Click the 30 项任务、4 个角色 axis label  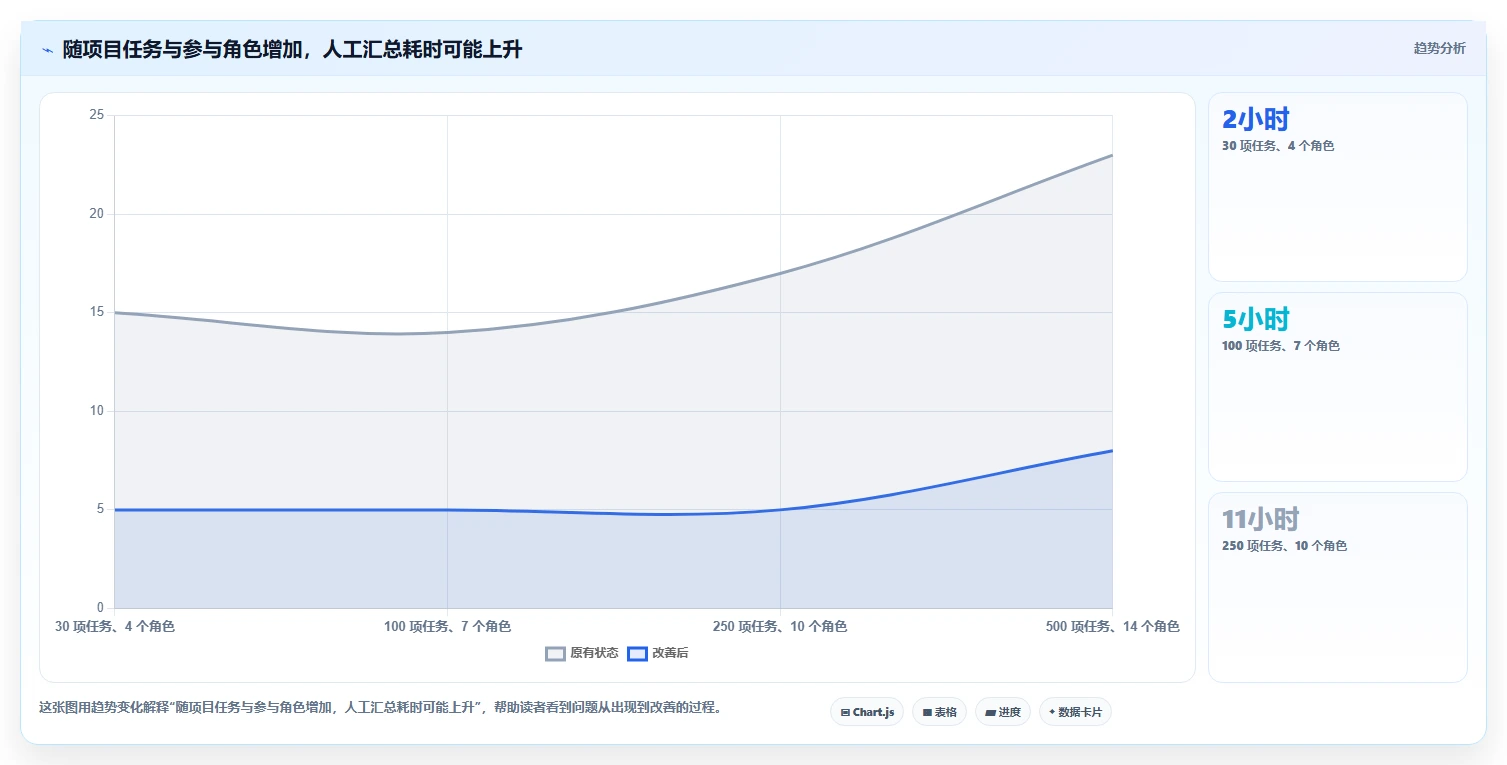point(115,627)
